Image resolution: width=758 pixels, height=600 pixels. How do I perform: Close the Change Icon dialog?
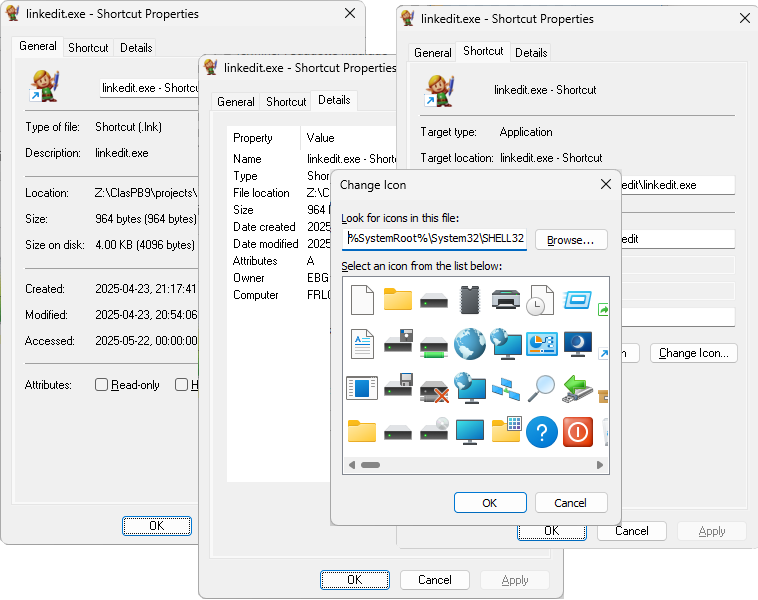(605, 184)
